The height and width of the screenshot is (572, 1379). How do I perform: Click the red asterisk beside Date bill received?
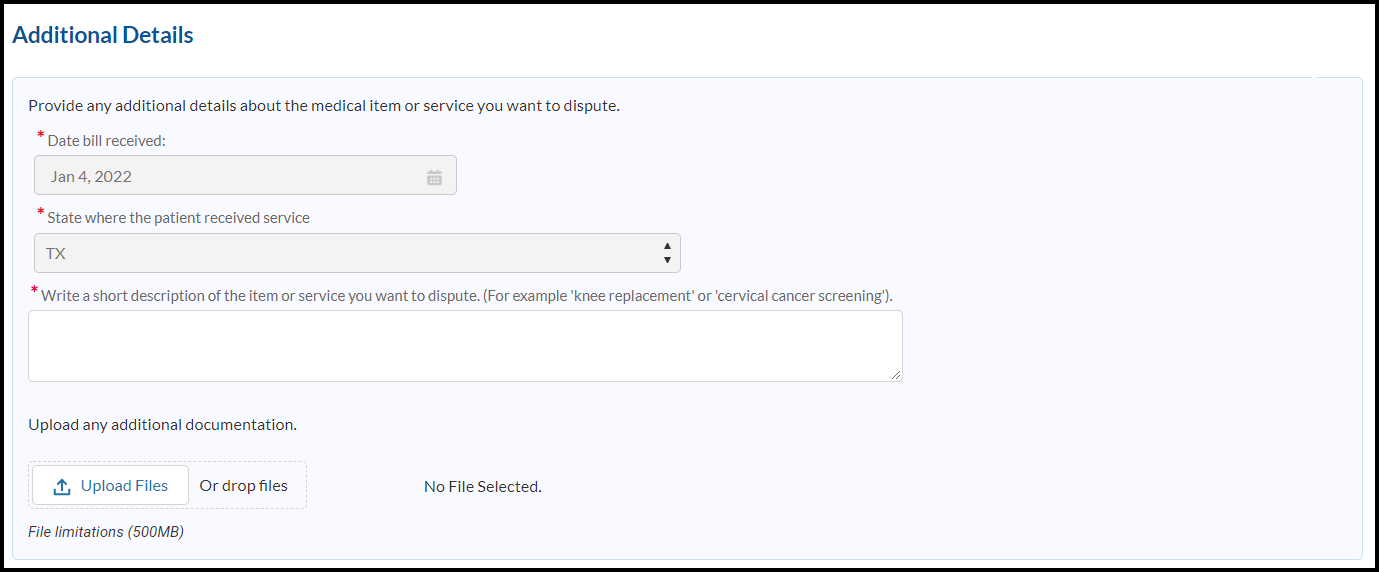[x=41, y=136]
